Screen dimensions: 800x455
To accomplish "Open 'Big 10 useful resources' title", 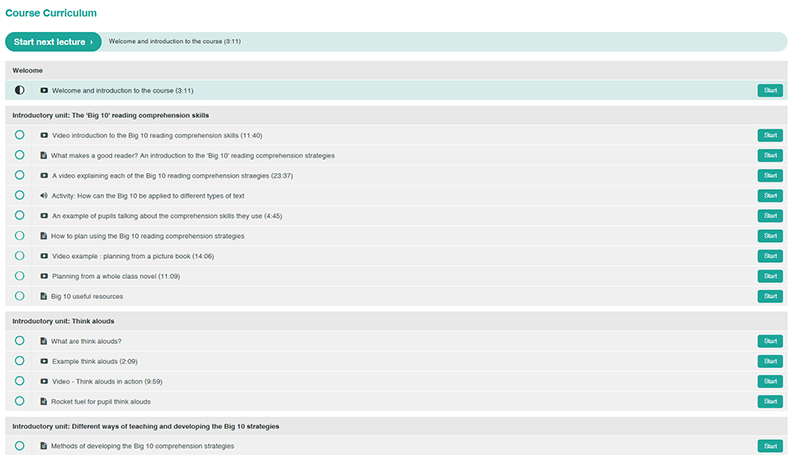I will (87, 296).
